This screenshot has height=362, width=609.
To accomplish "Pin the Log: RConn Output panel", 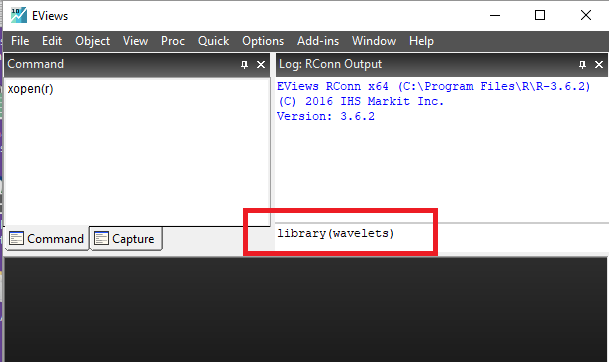I will point(582,64).
